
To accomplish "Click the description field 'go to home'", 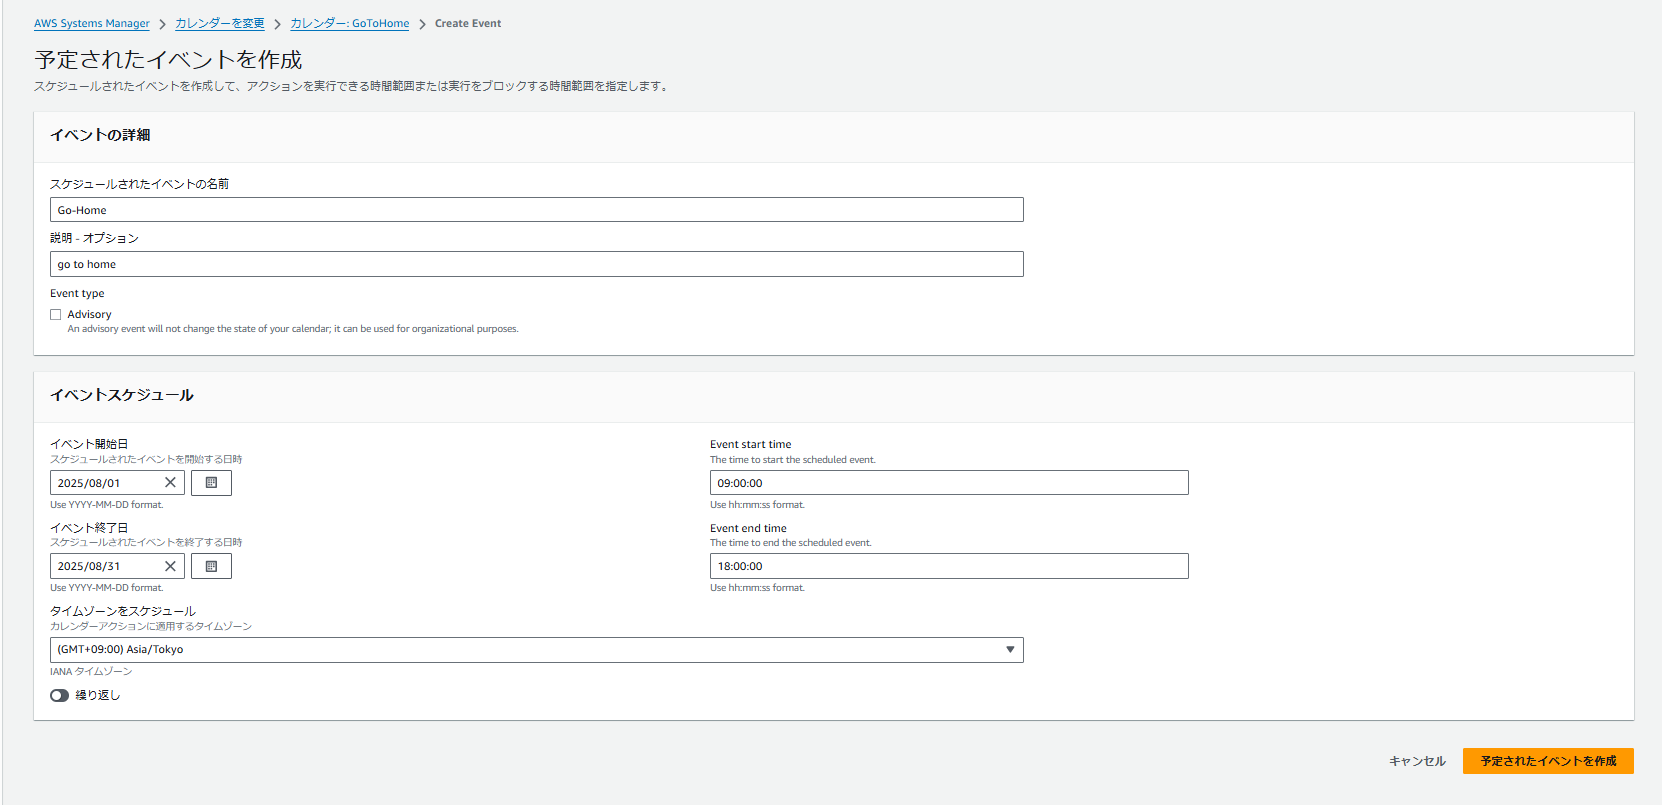I will [536, 264].
